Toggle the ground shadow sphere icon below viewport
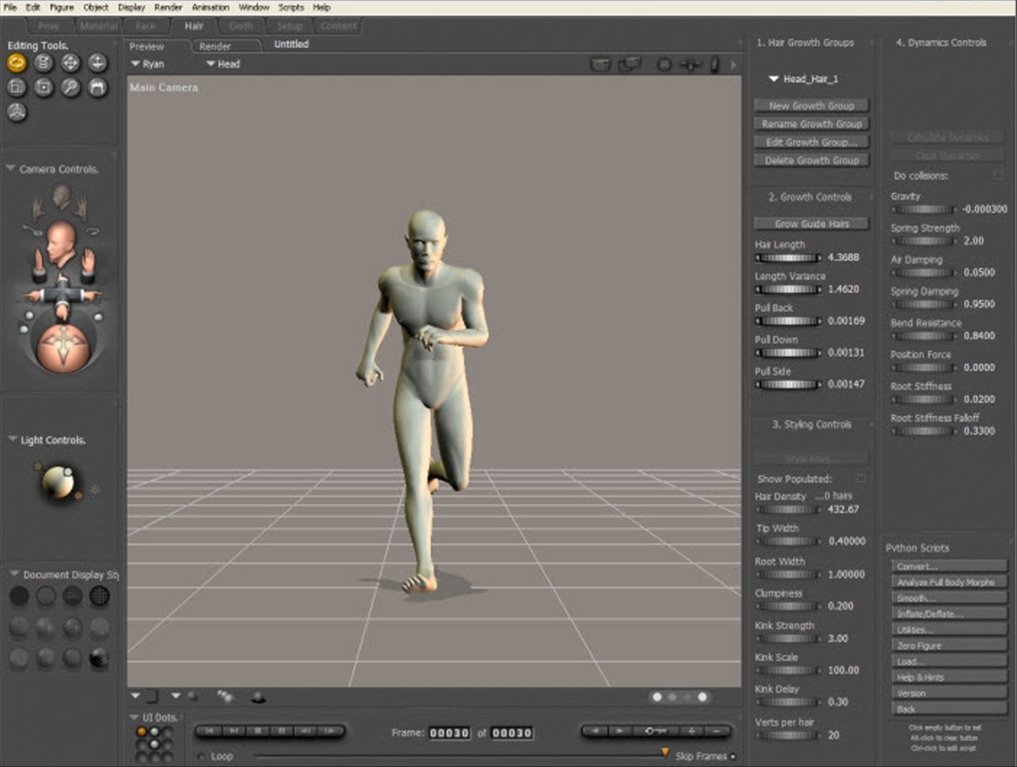 (x=258, y=697)
